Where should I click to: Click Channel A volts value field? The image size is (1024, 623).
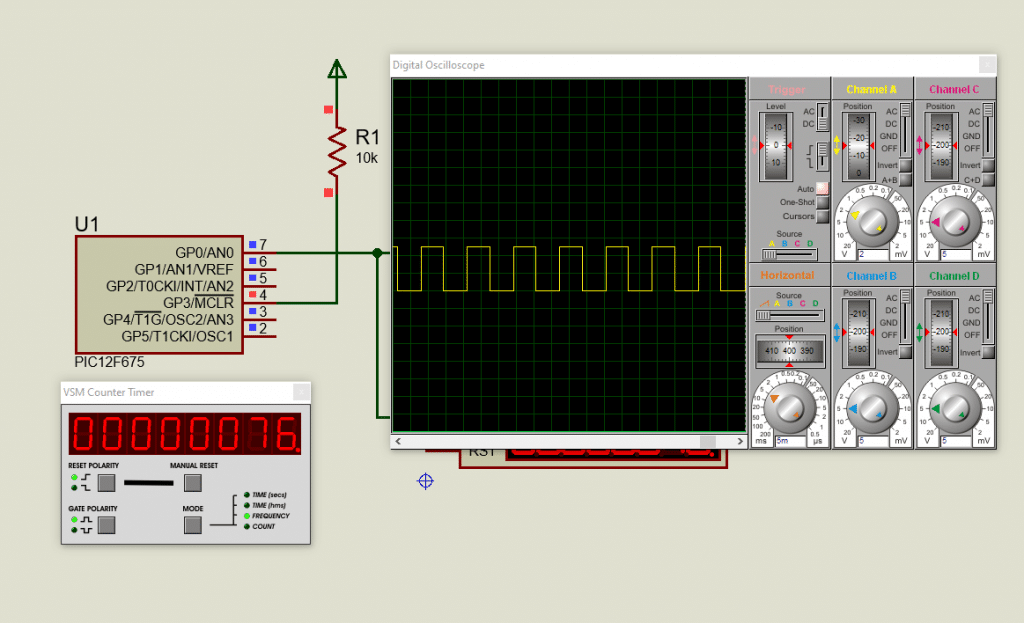873,255
